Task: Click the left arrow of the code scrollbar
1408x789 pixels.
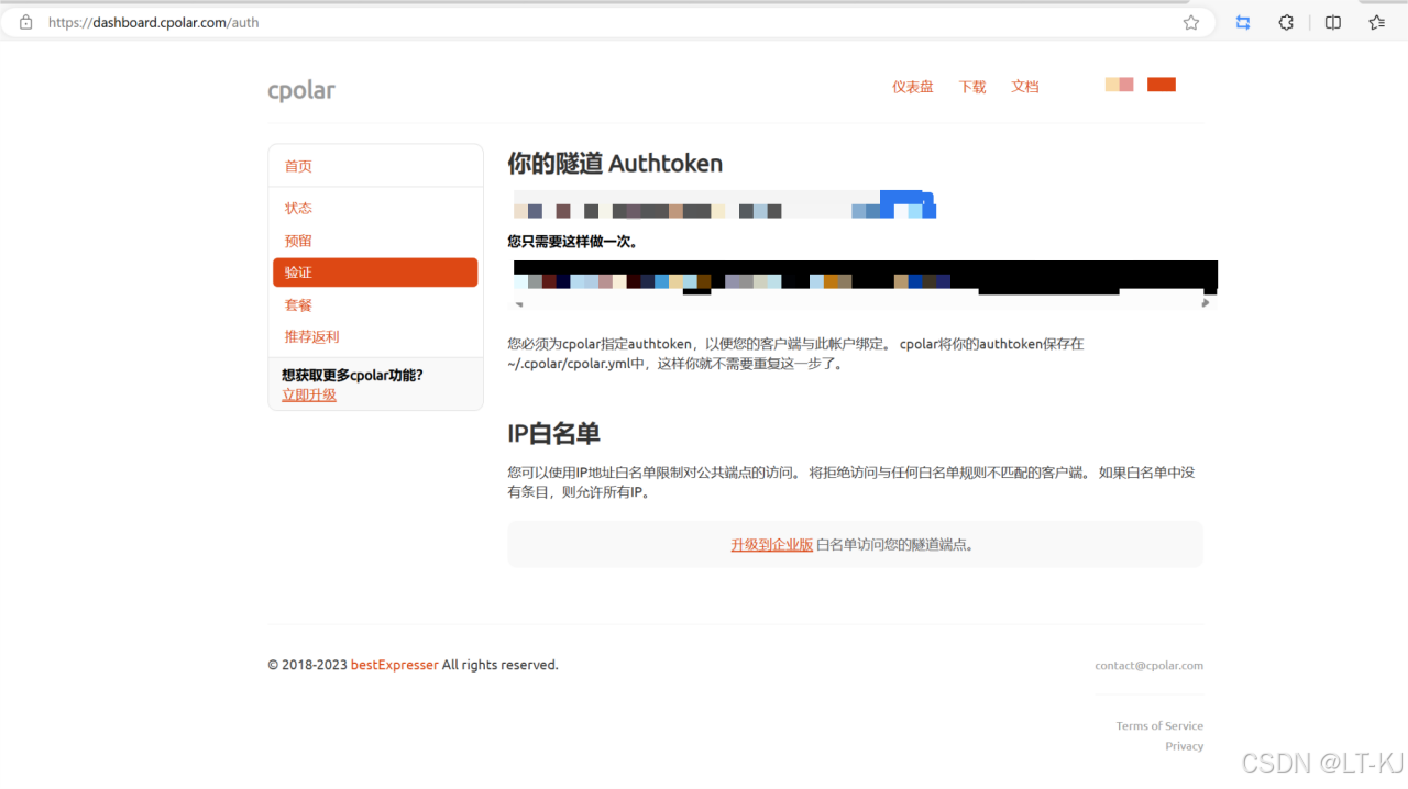Action: pos(519,303)
